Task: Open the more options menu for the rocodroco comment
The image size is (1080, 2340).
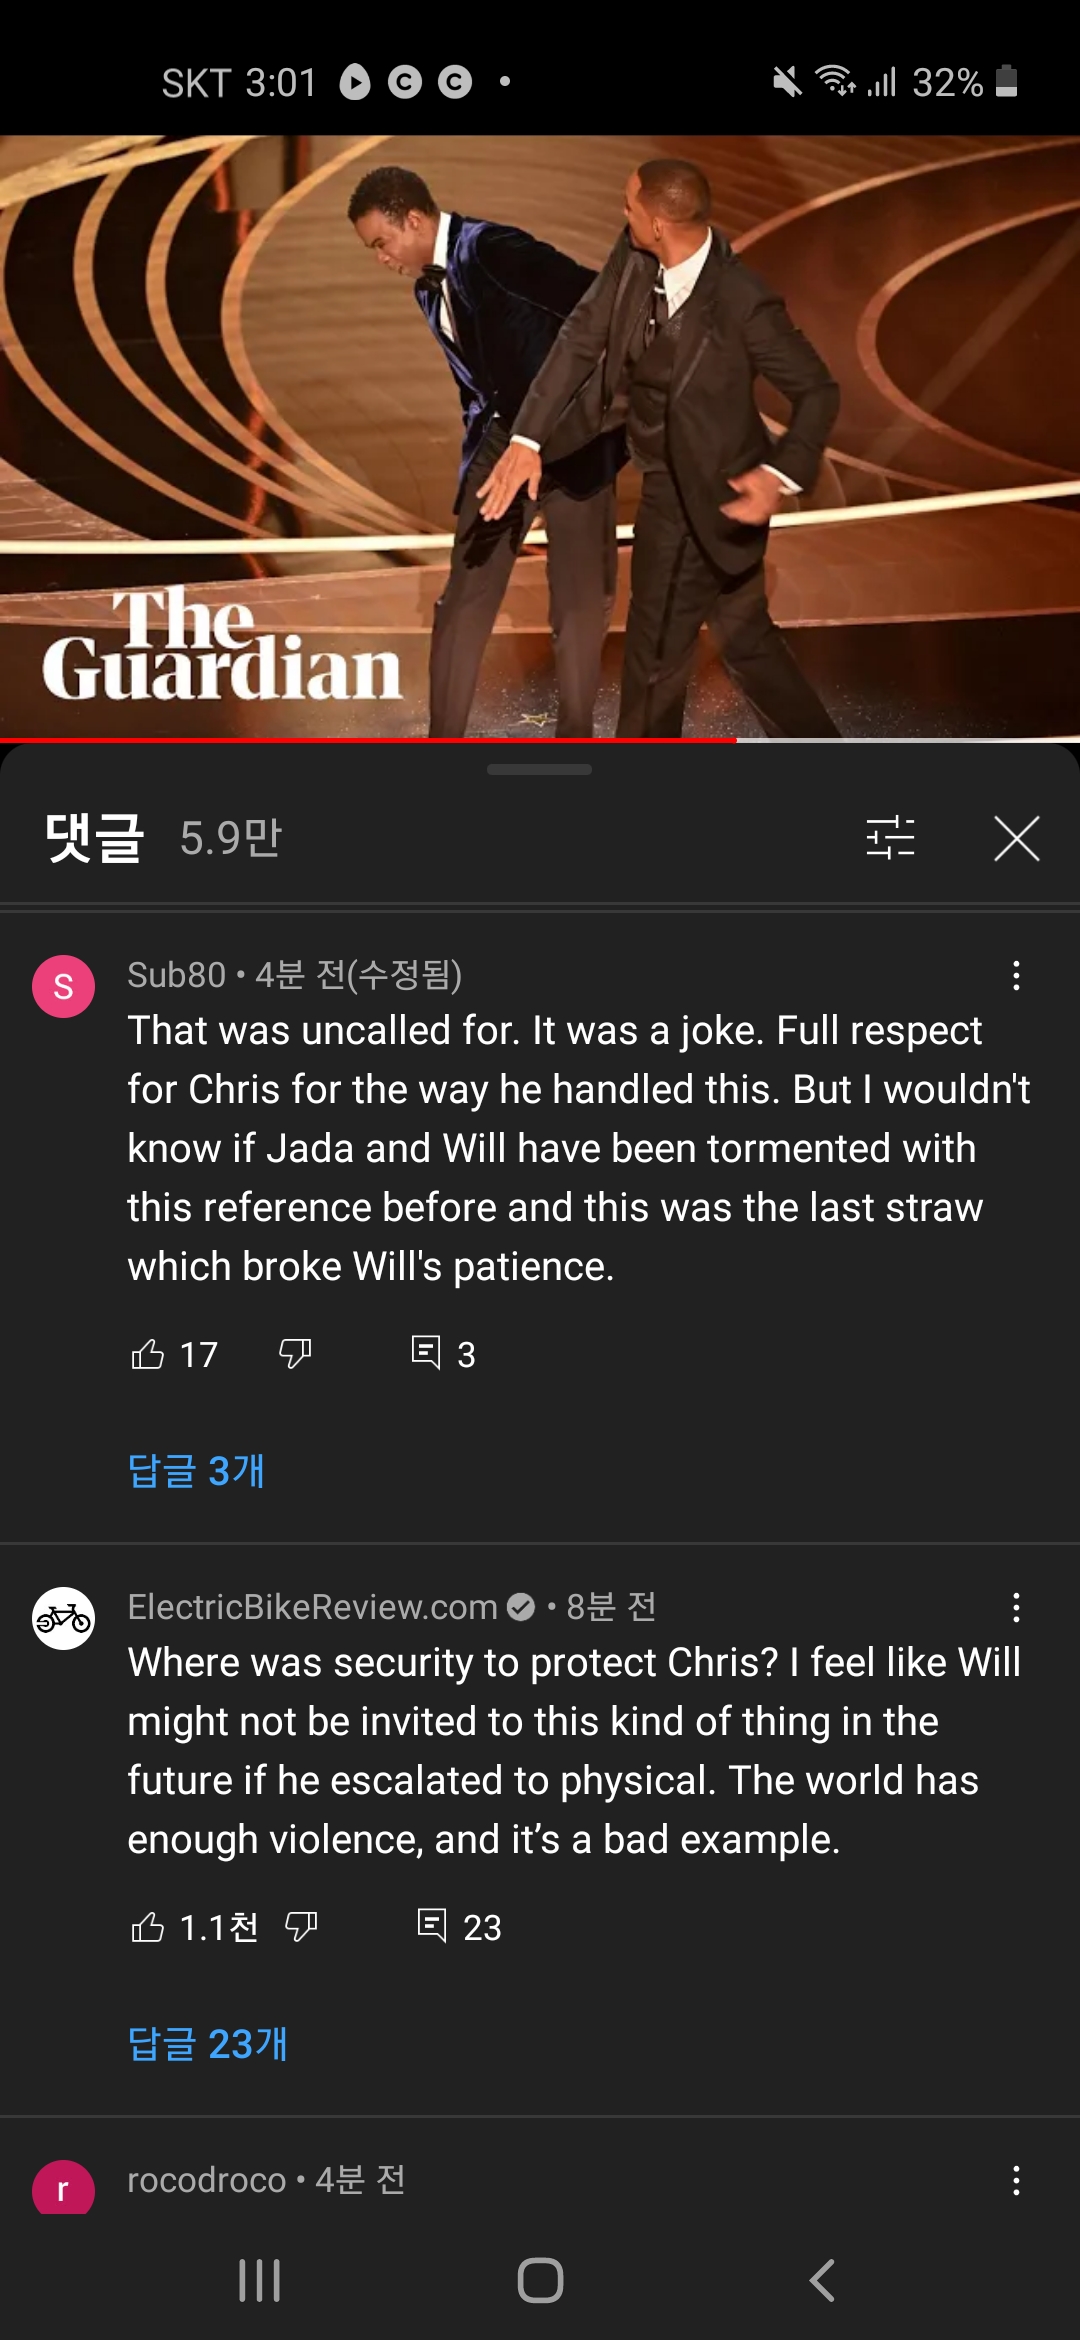Action: [x=1016, y=2181]
